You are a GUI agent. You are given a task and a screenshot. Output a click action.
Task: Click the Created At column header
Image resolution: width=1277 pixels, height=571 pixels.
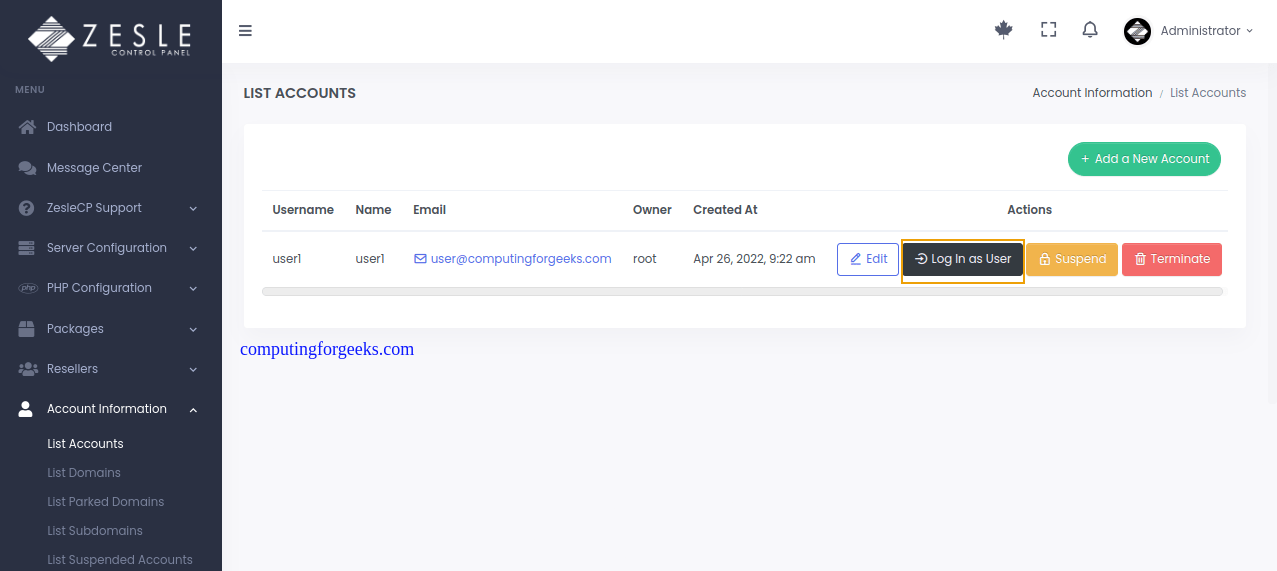(725, 210)
